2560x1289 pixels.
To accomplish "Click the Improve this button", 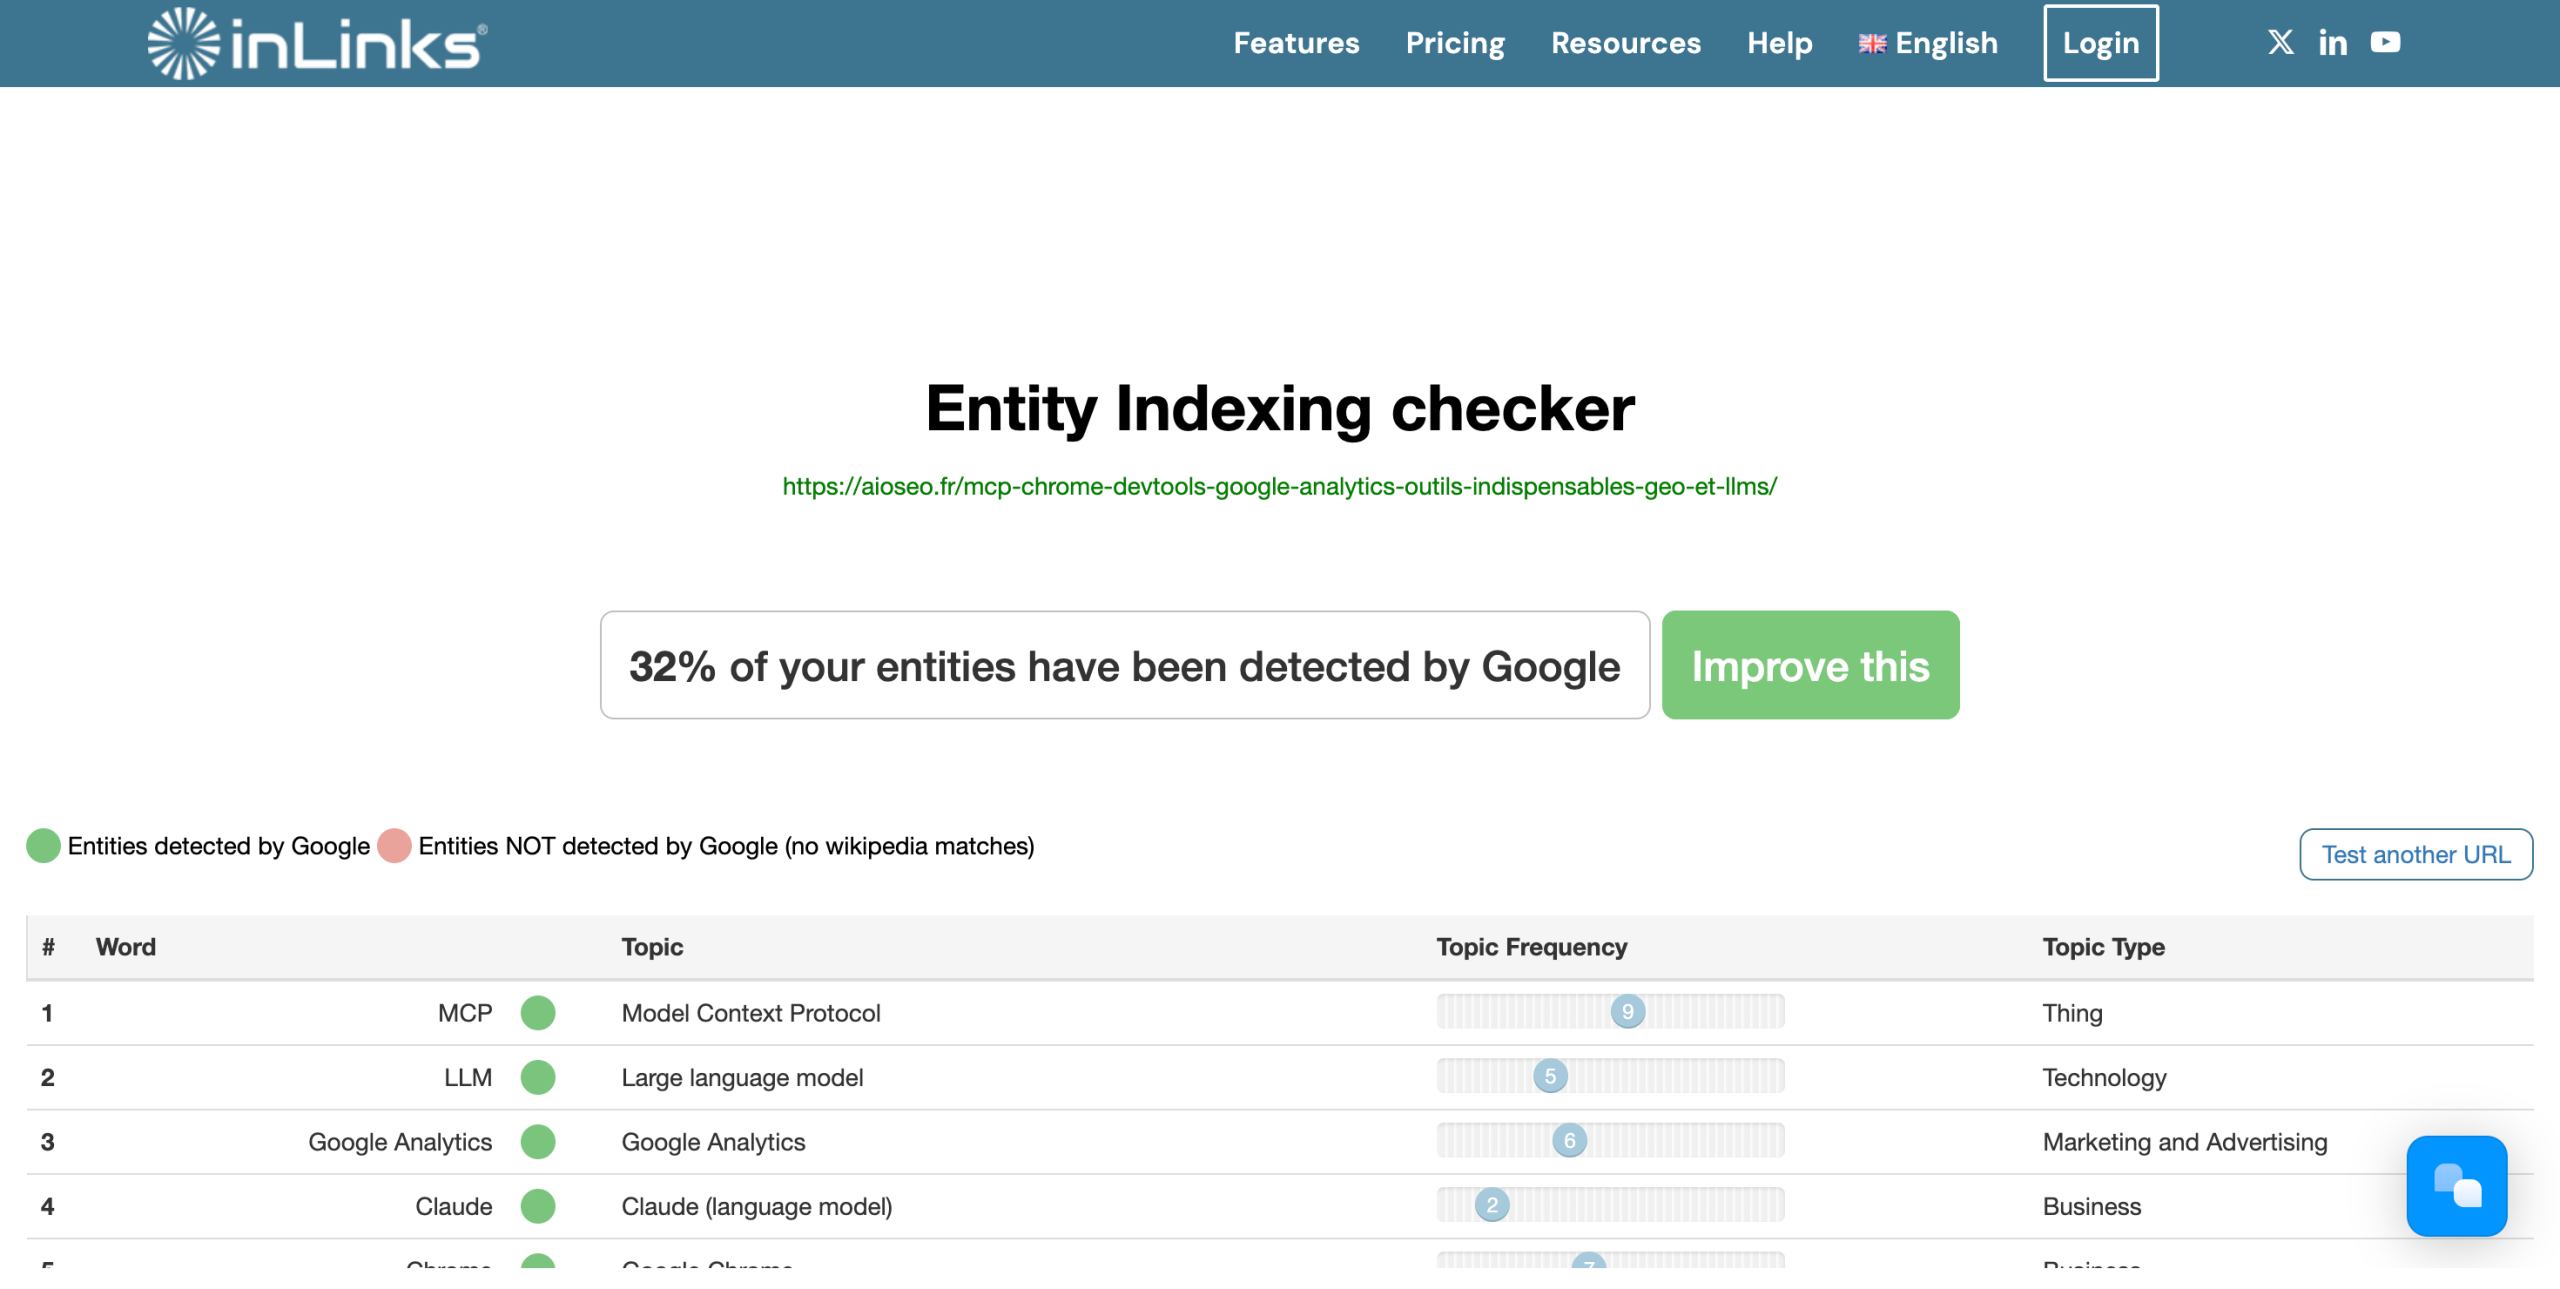I will click(x=1810, y=664).
